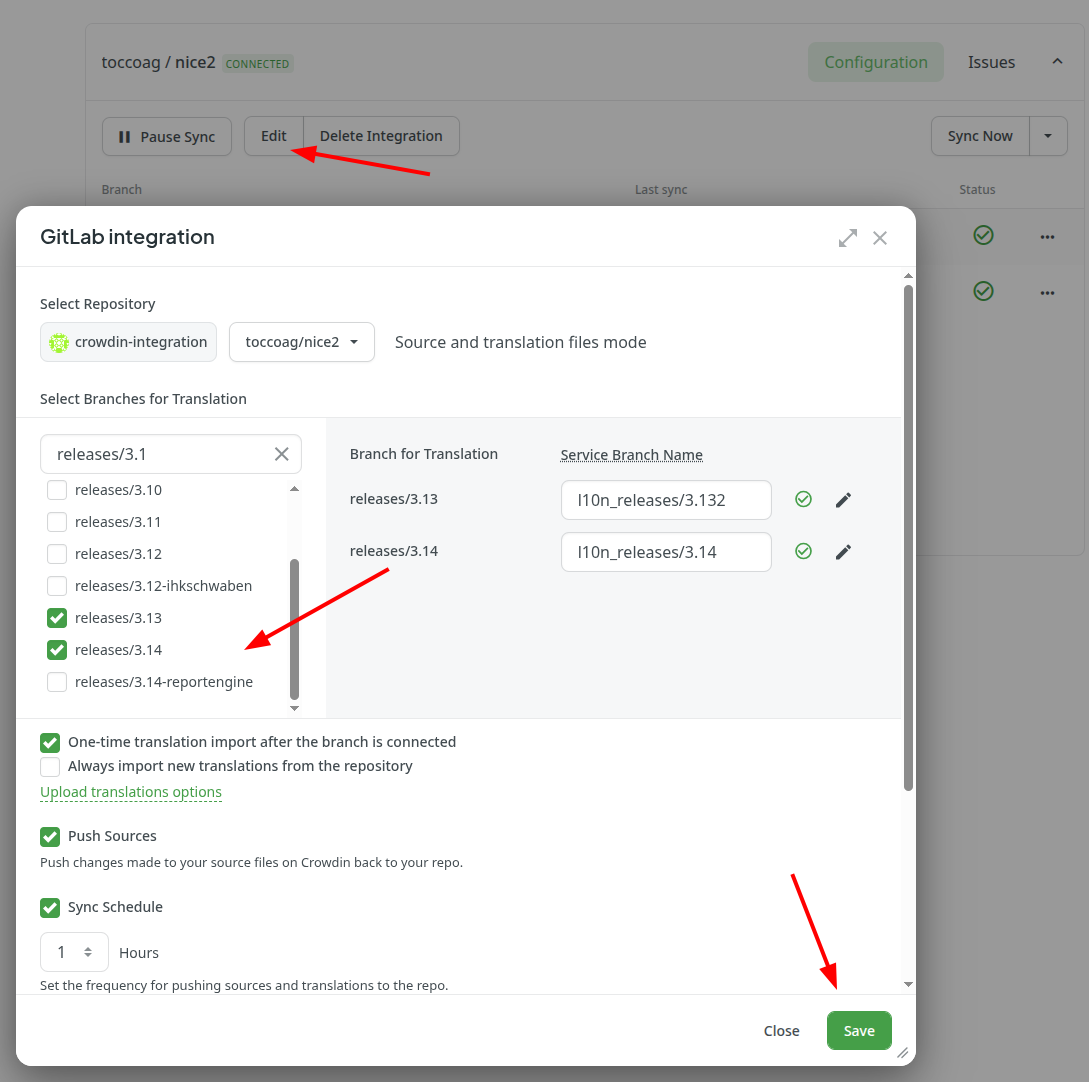Screen dimensions: 1089x1082
Task: Save the GitLab integration settings
Action: 858,1030
